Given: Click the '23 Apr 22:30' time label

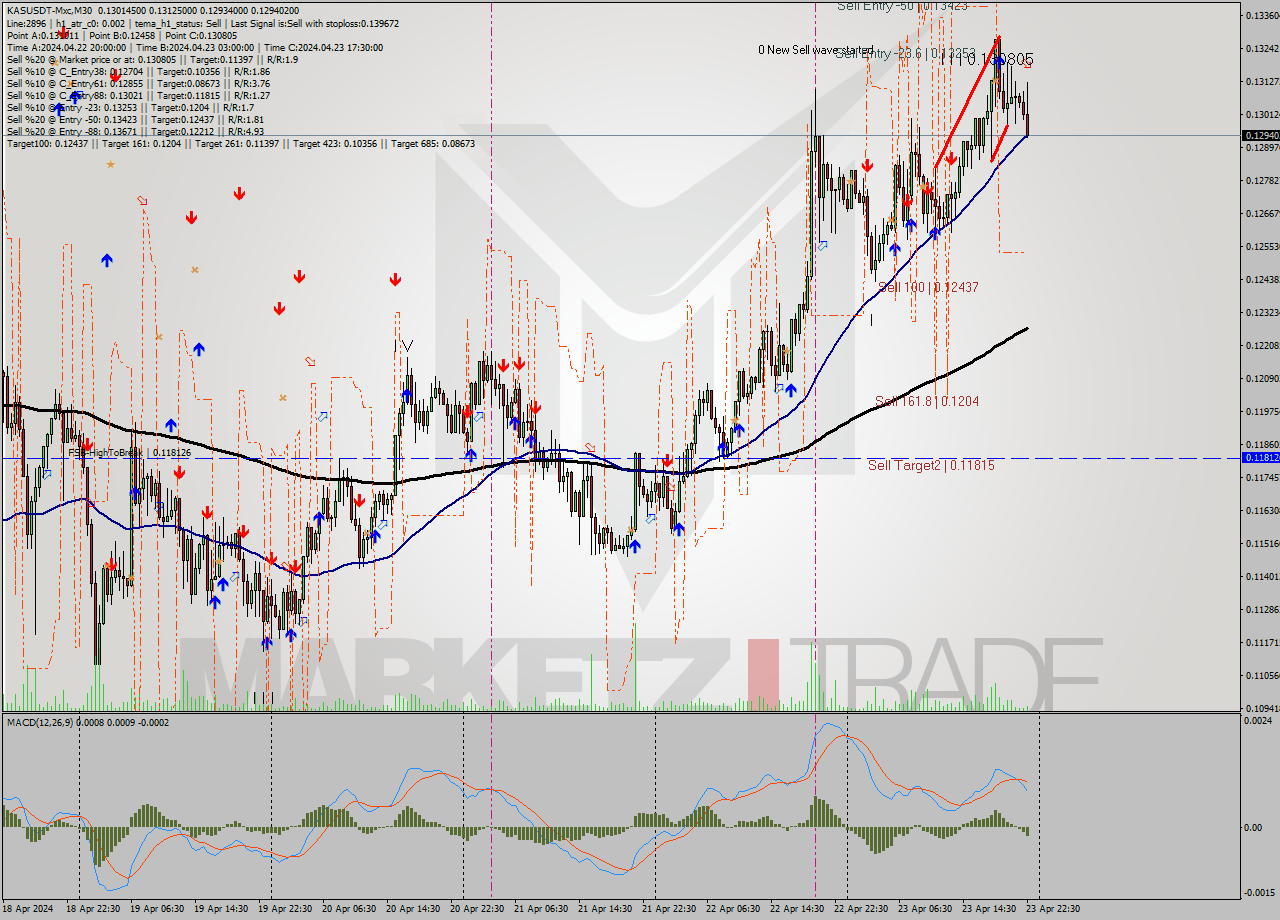Looking at the screenshot, I should coord(1052,909).
